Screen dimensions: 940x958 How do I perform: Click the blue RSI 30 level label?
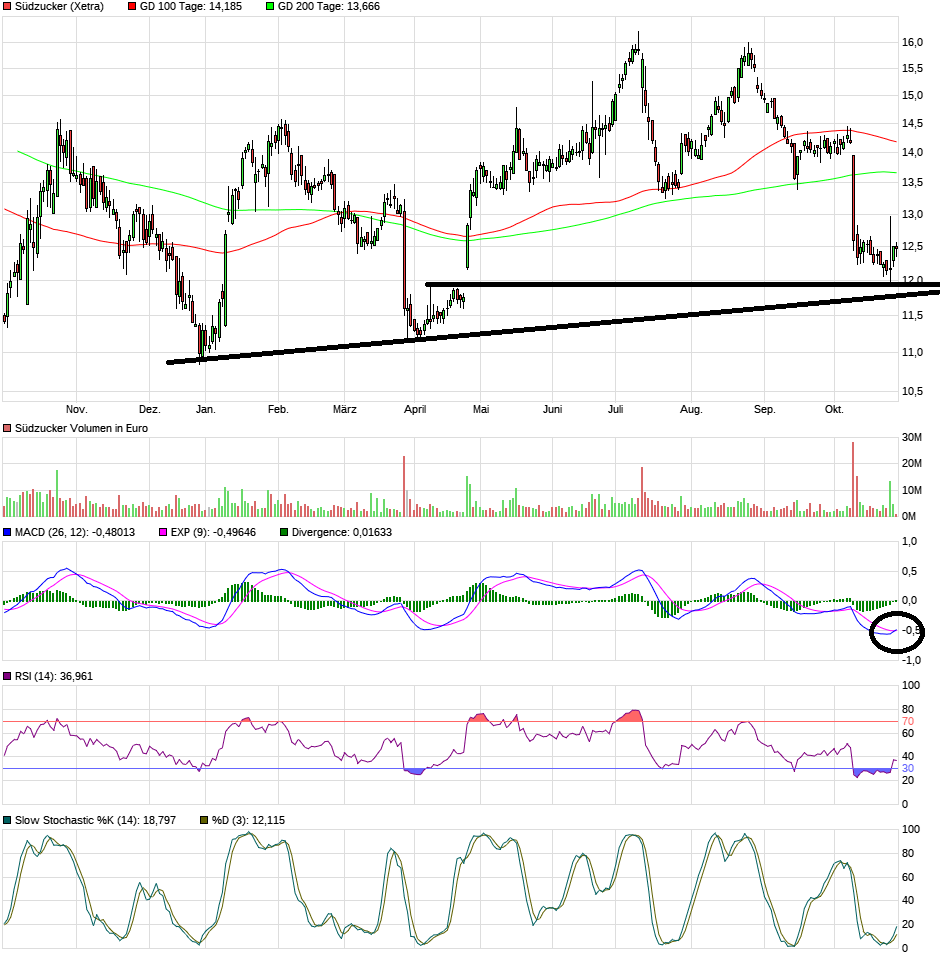pos(908,769)
